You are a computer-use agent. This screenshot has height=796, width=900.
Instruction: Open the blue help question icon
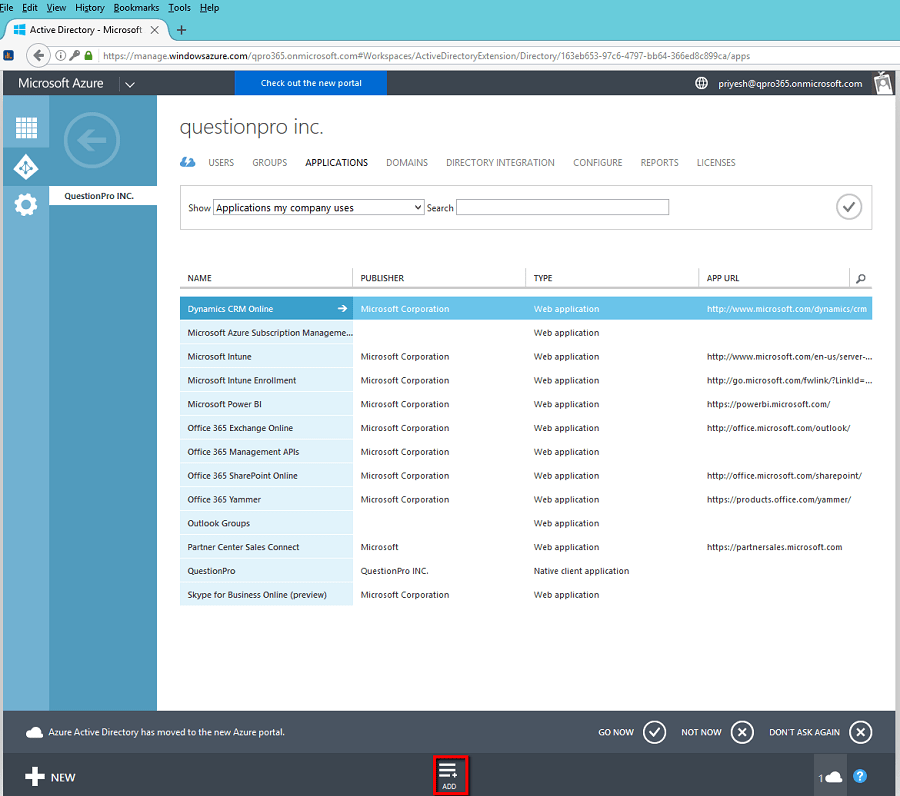[x=859, y=776]
